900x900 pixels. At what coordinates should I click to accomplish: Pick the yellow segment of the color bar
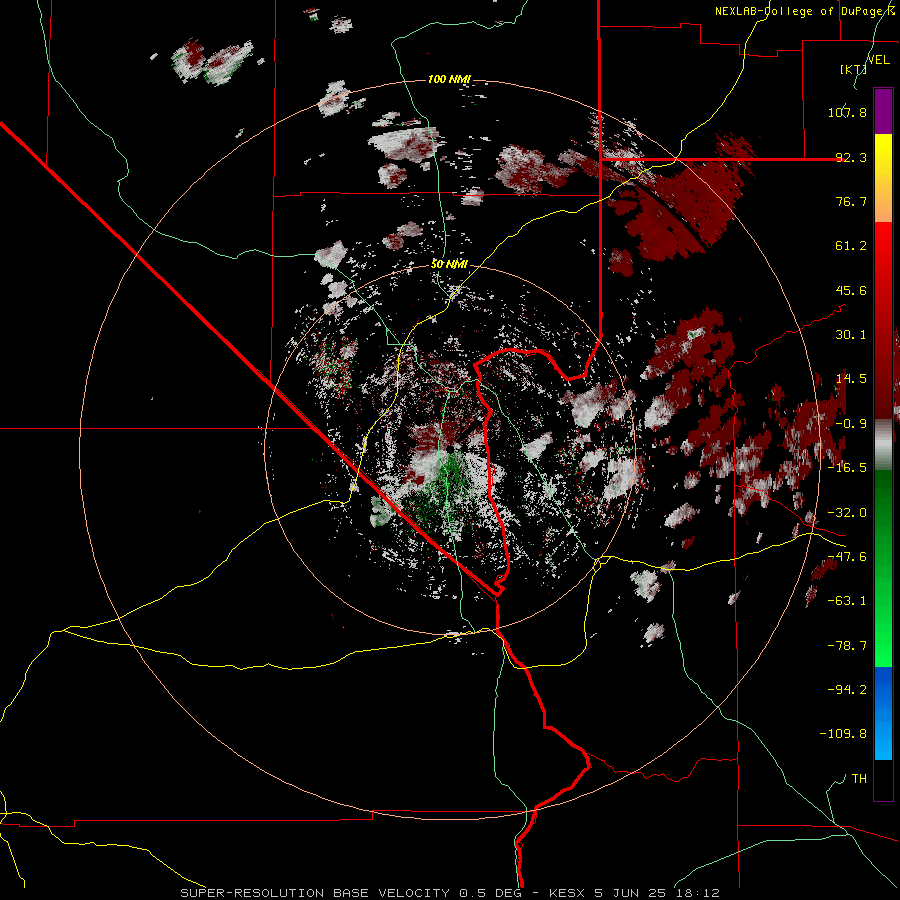coord(883,178)
